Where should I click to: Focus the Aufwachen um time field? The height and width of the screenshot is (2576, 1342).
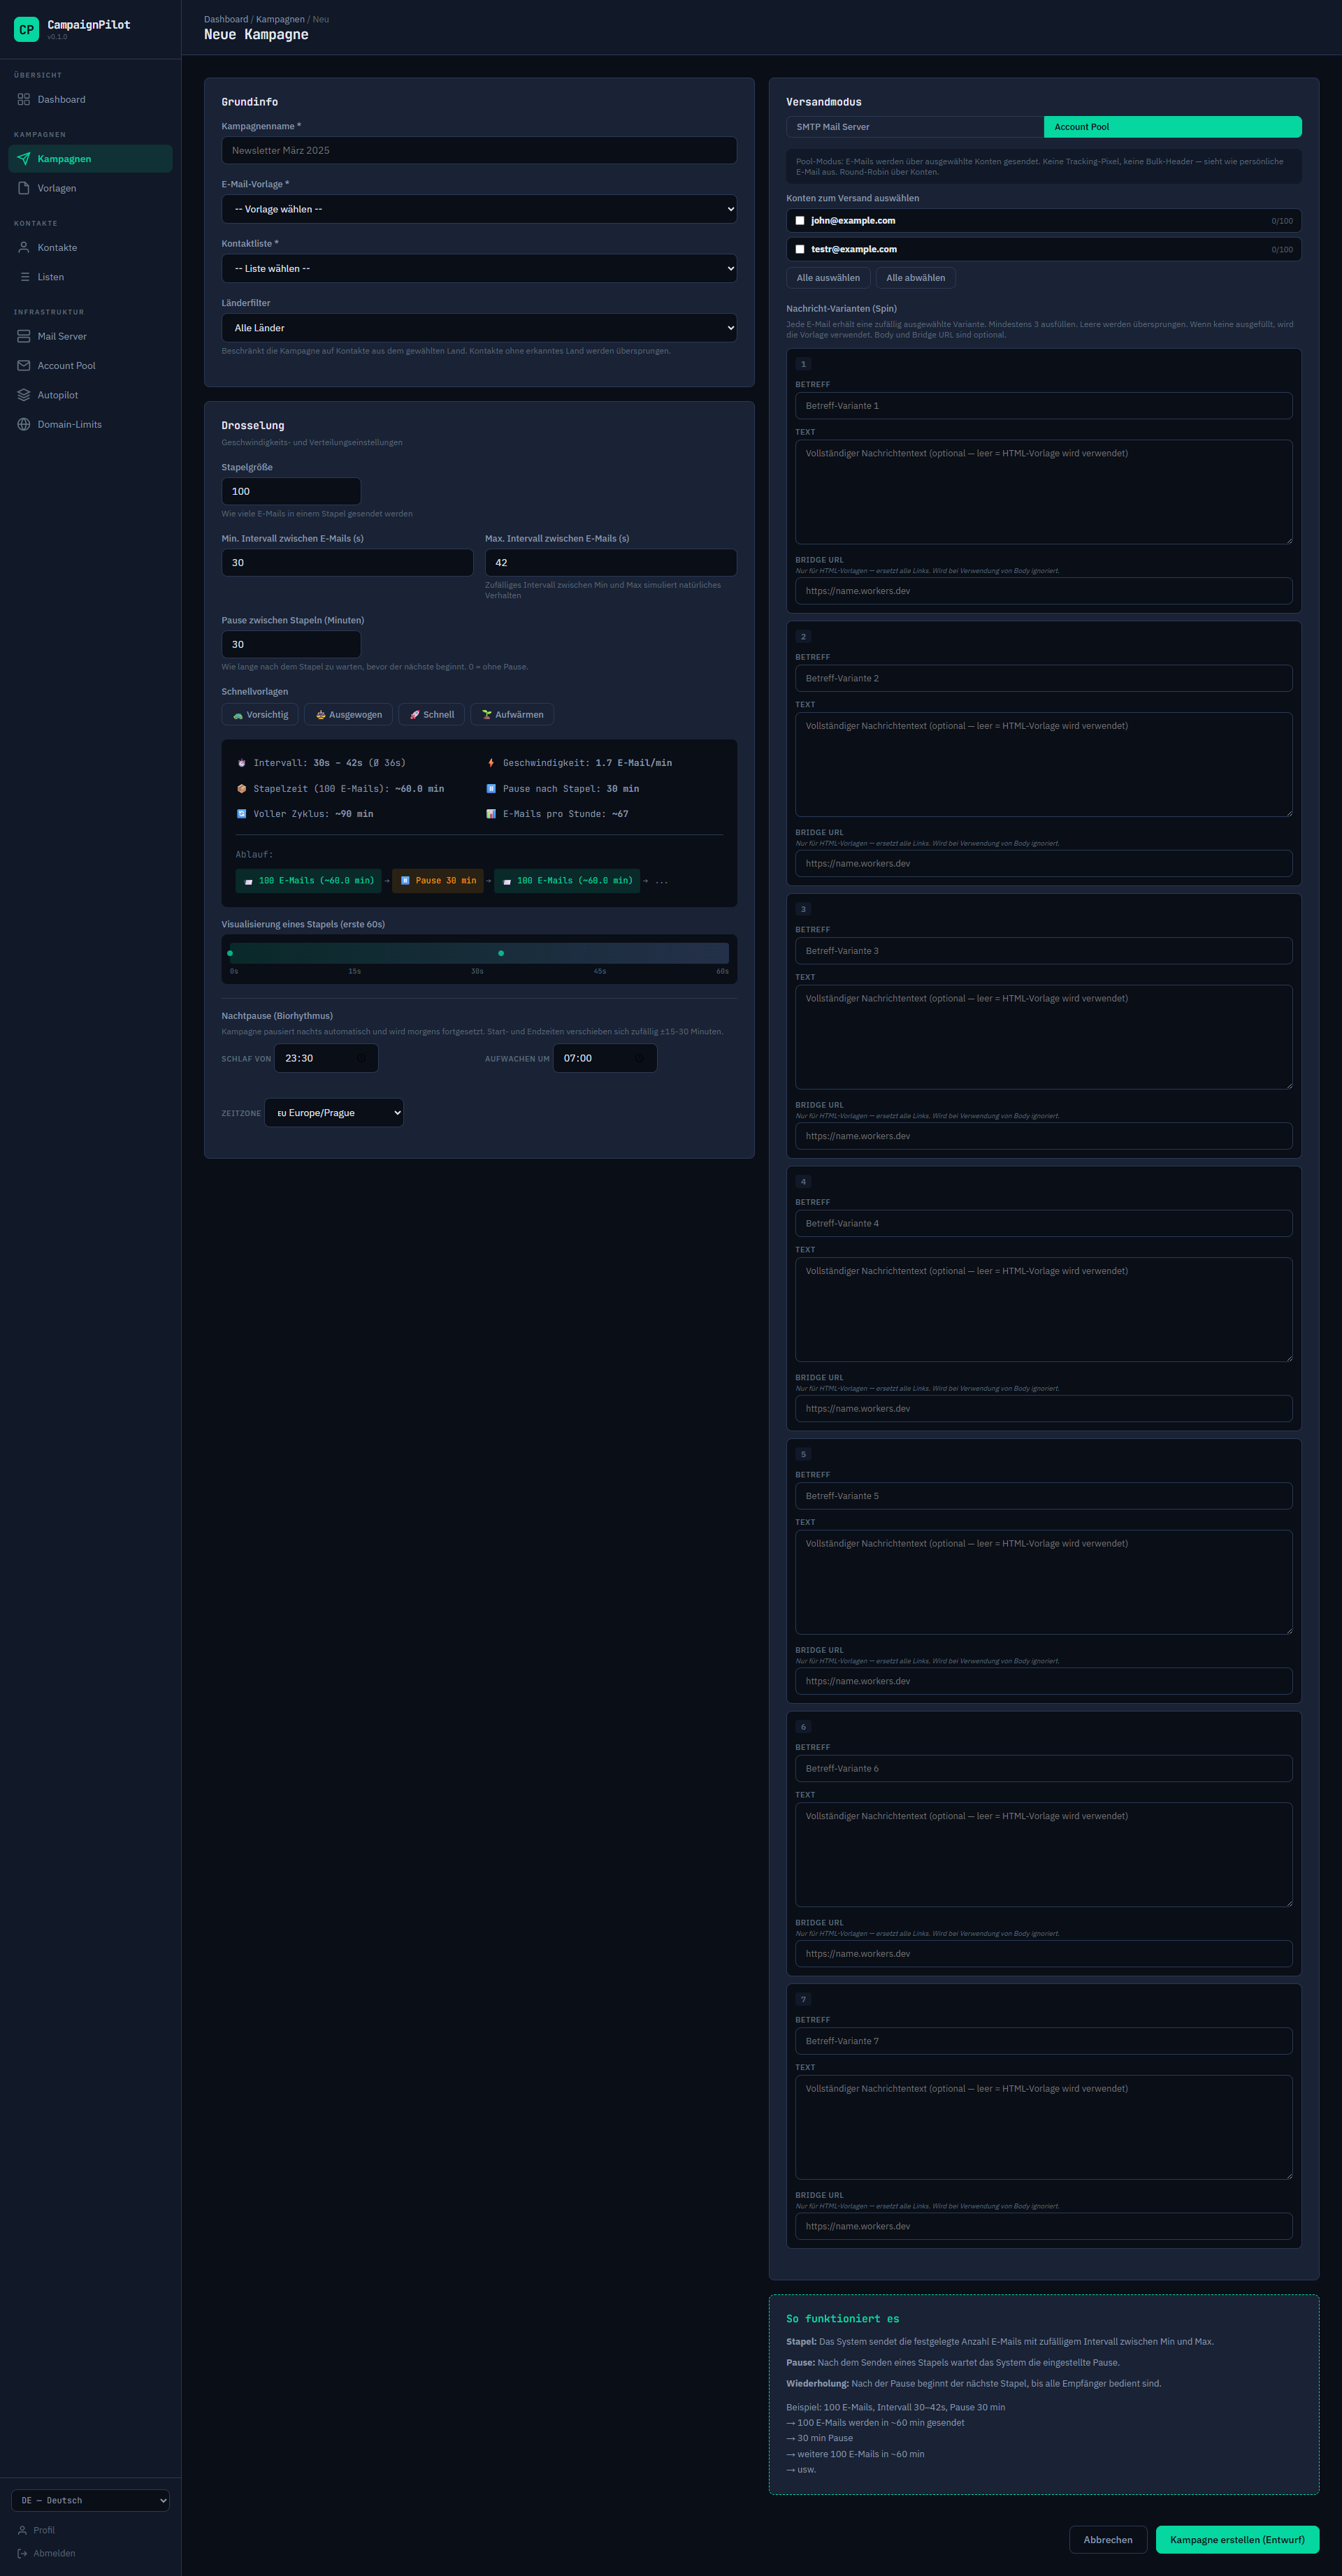pyautogui.click(x=604, y=1058)
